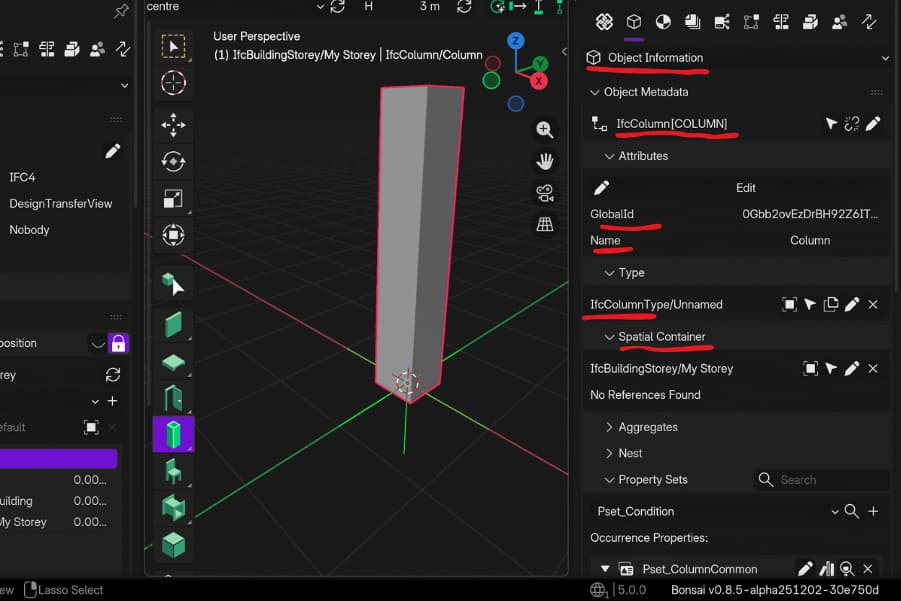
Task: Click the Geometry and Materials pie icon tab
Action: (x=661, y=22)
